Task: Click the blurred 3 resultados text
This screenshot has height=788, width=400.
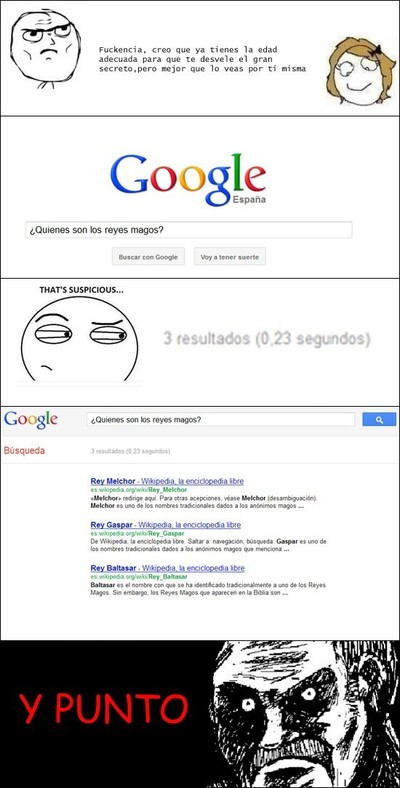Action: (267, 339)
